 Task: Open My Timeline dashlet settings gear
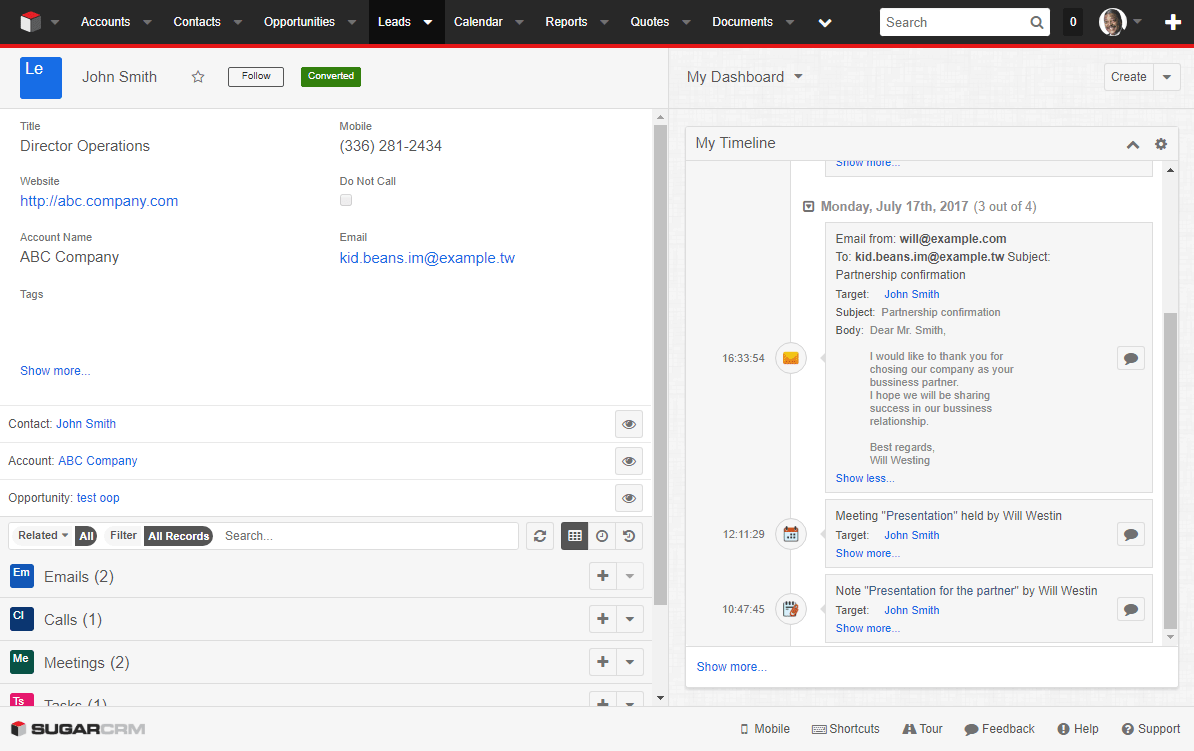(1160, 144)
